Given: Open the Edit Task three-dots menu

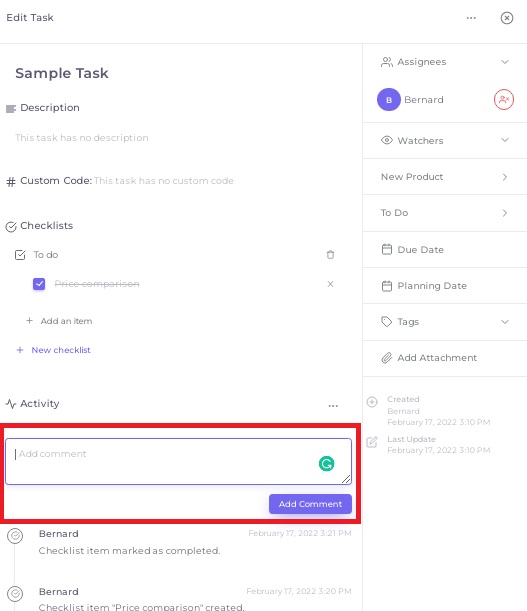Looking at the screenshot, I should tap(471, 18).
